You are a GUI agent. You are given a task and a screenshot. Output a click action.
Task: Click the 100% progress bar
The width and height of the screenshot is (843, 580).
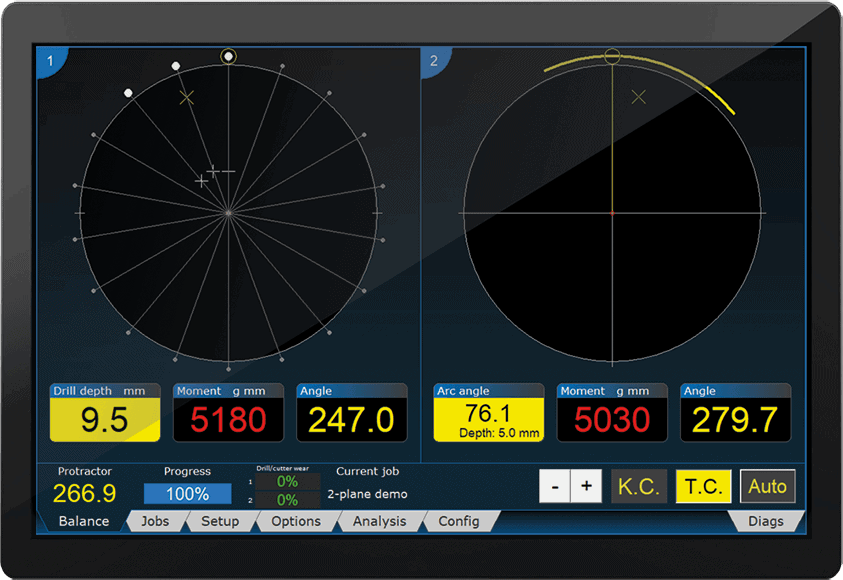187,493
